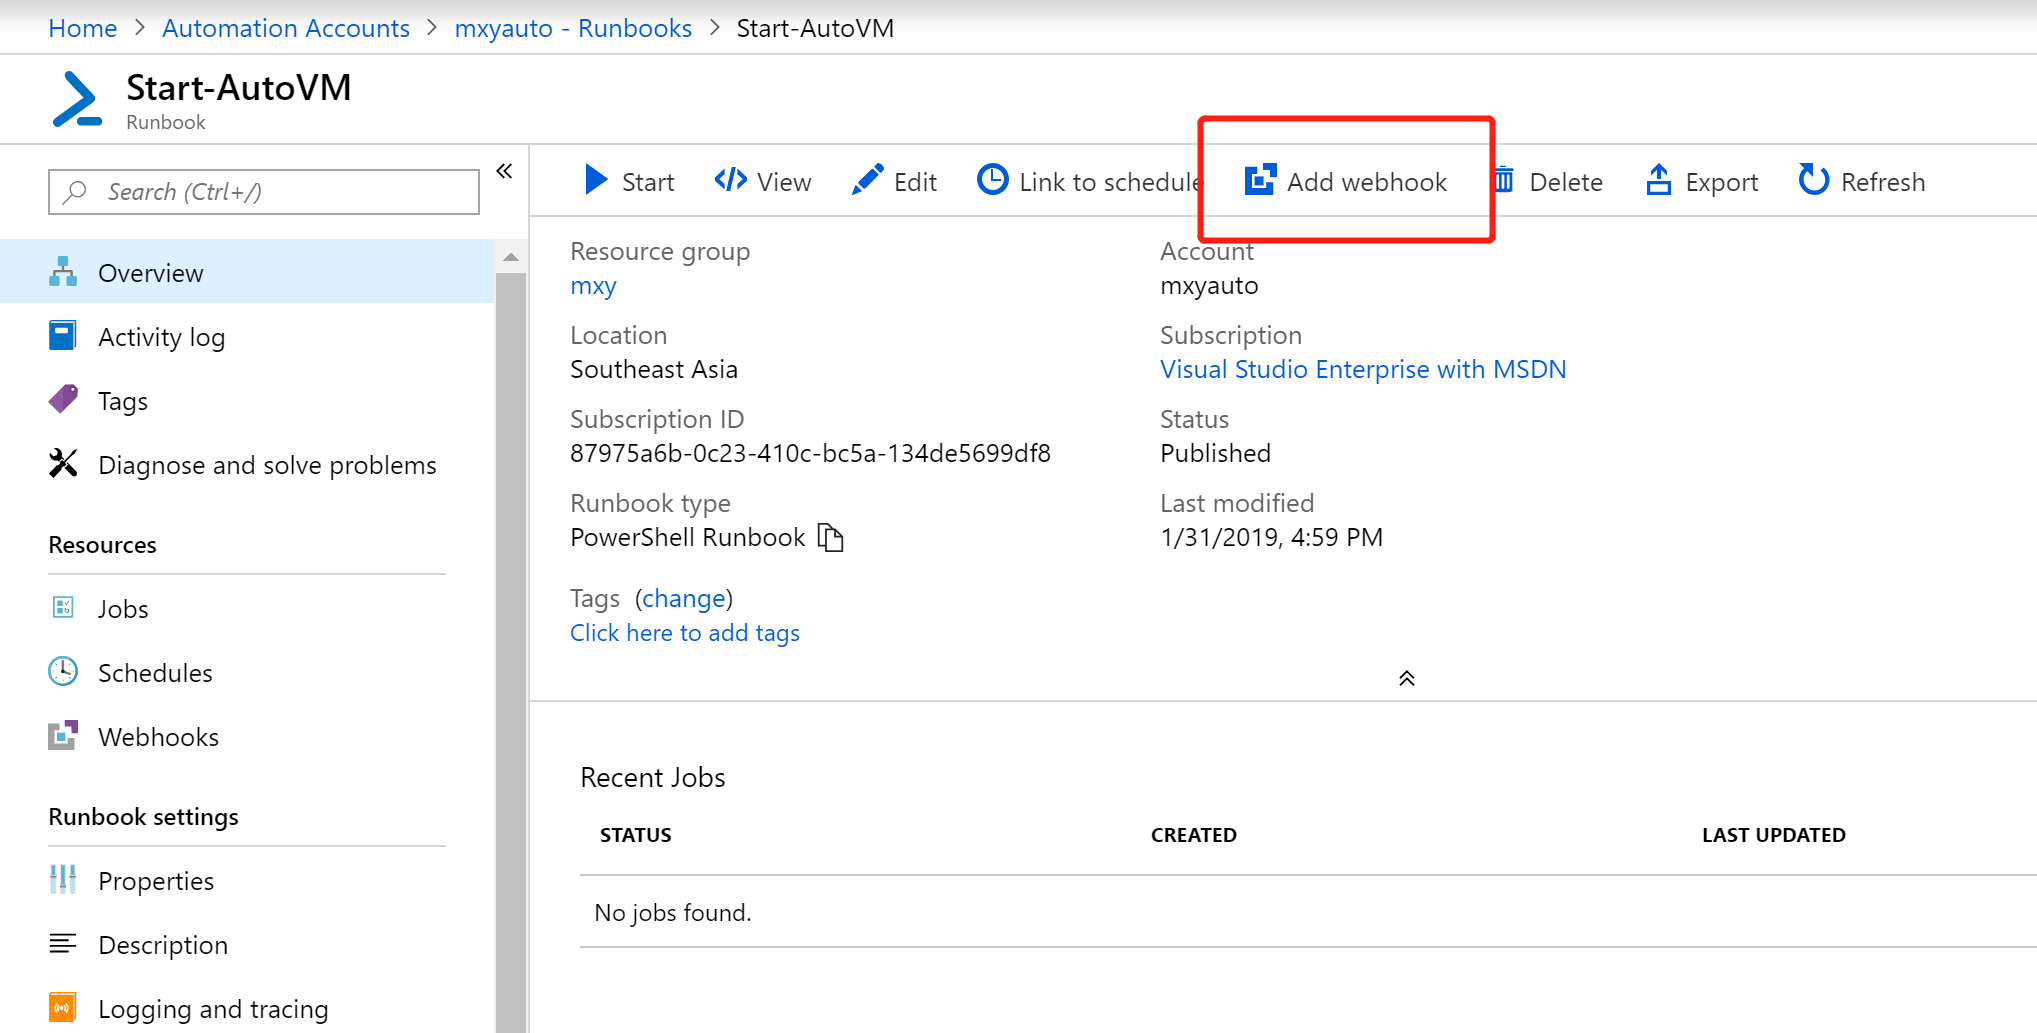This screenshot has width=2037, height=1033.
Task: Click the View code icon
Action: point(731,180)
